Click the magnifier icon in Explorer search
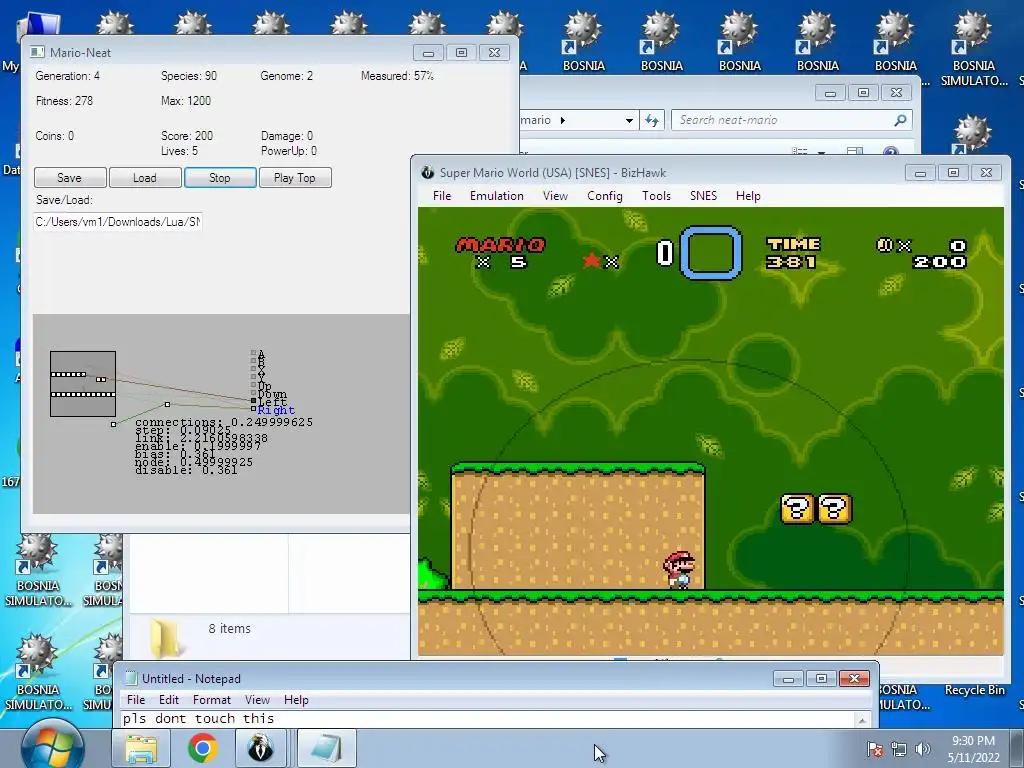1024x768 pixels. [901, 120]
